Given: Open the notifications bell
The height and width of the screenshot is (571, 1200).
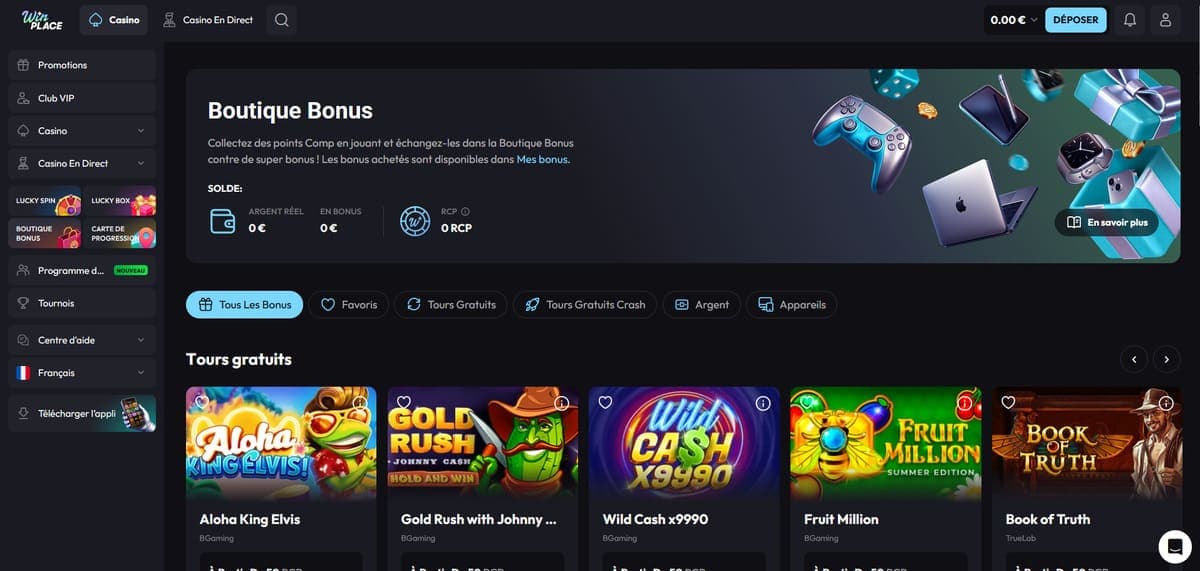Looking at the screenshot, I should point(1130,20).
